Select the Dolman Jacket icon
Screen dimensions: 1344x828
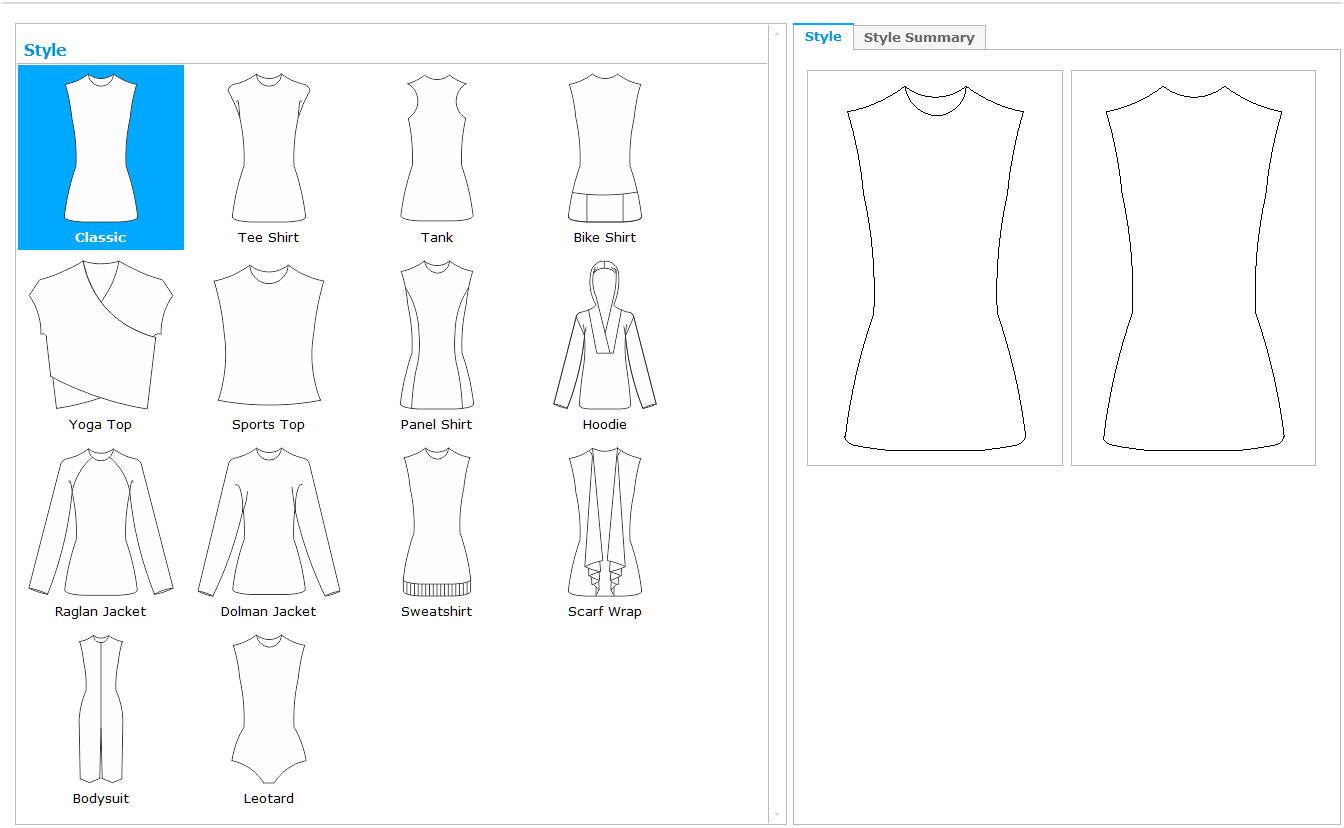(x=268, y=523)
